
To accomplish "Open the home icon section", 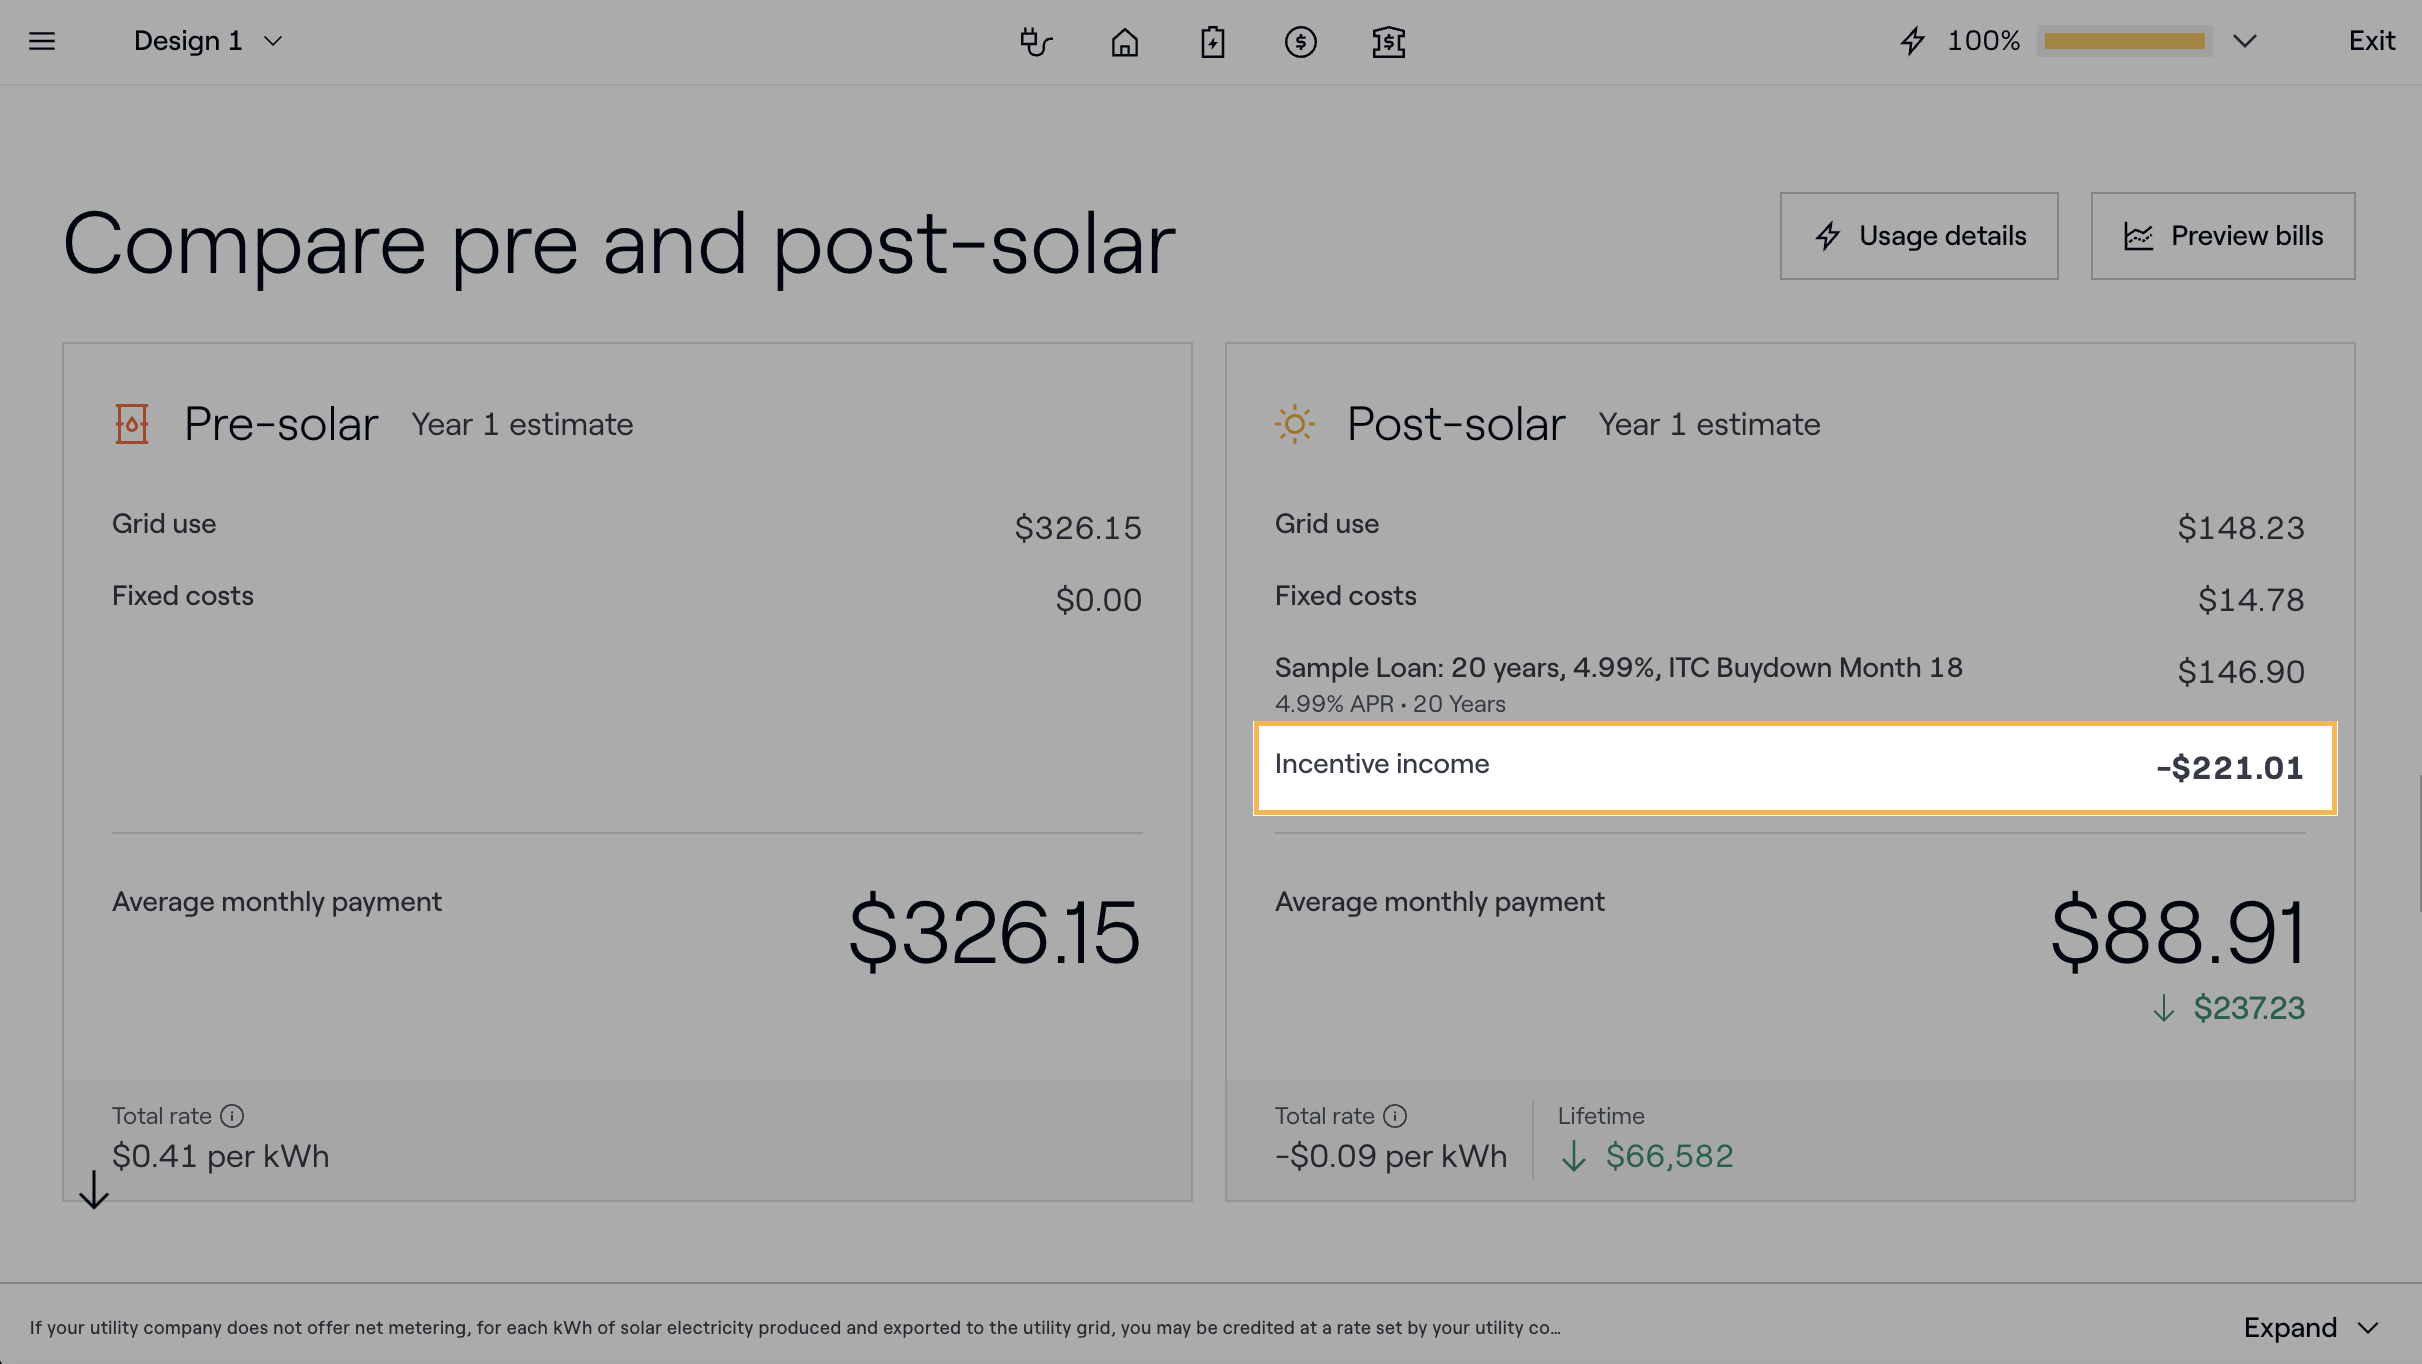I will (x=1124, y=42).
